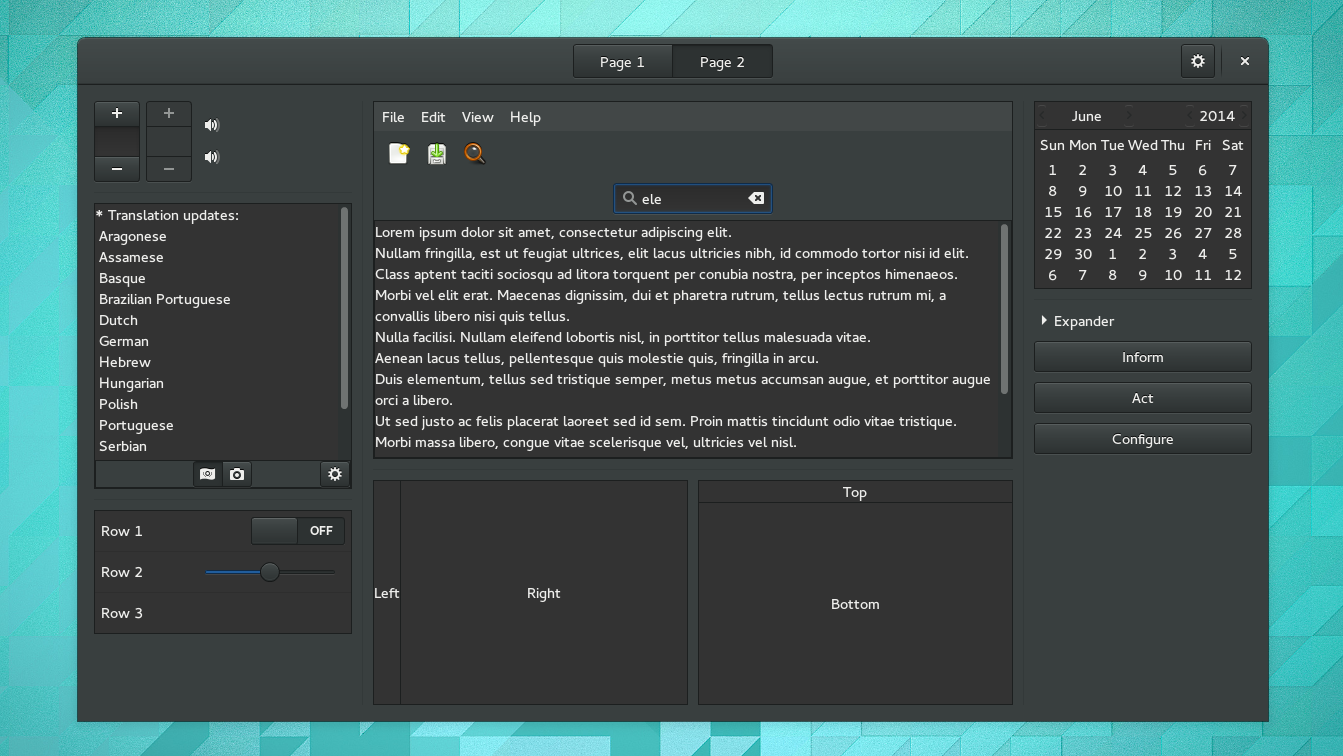Select June 20 in the calendar
The image size is (1343, 756).
tap(1203, 212)
